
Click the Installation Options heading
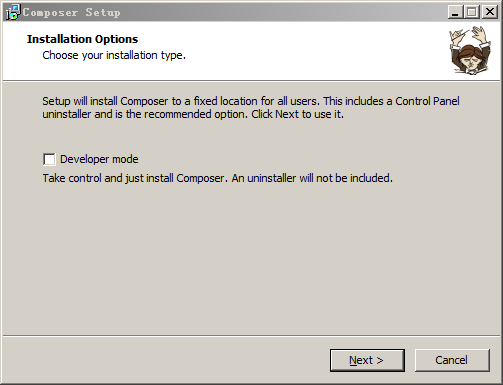(82, 39)
